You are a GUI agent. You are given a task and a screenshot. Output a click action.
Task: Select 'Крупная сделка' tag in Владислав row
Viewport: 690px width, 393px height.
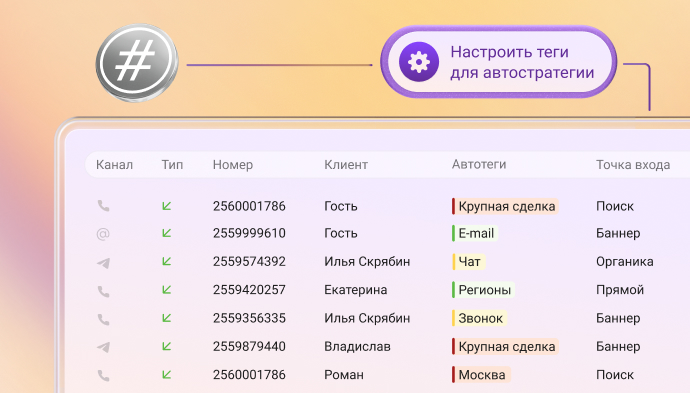(505, 346)
